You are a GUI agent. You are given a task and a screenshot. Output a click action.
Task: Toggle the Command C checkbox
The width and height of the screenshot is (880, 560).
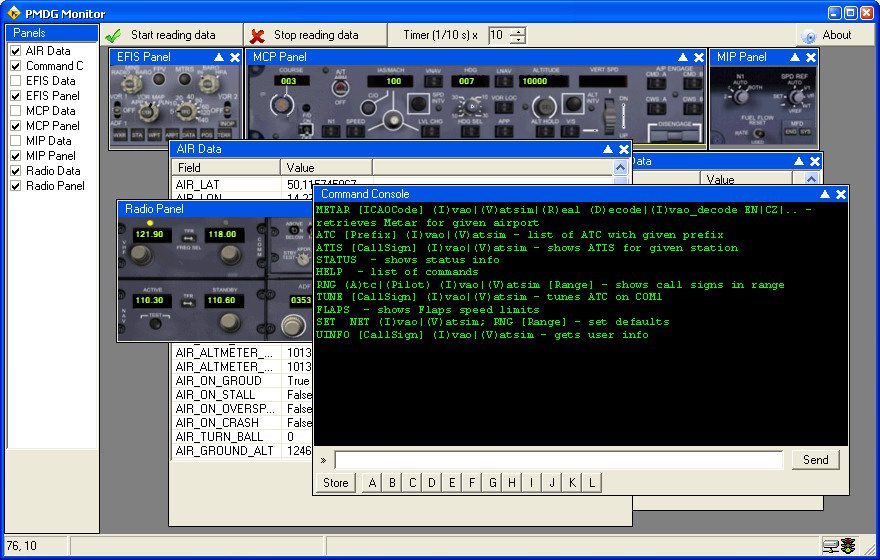pos(16,66)
